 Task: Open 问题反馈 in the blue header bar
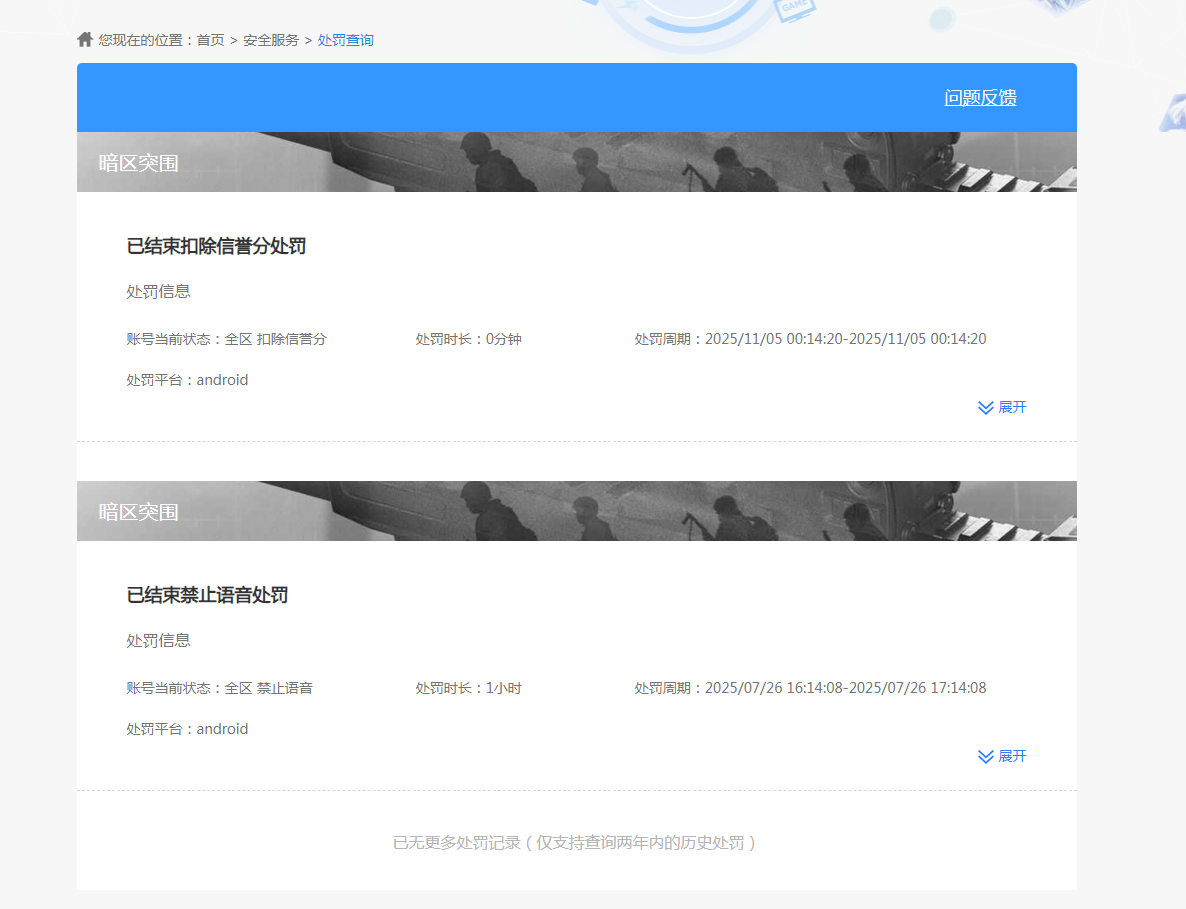[981, 98]
